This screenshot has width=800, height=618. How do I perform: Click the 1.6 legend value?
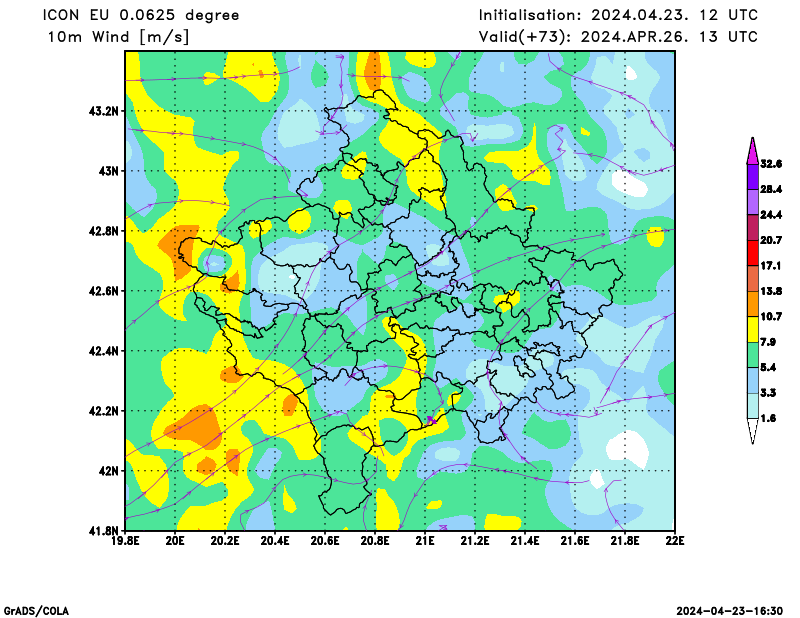(768, 418)
